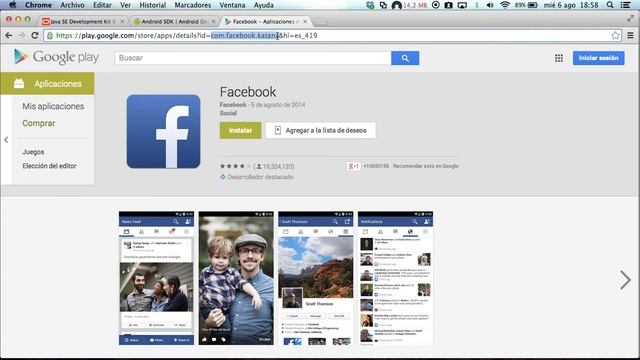Open Google apps grid icon
This screenshot has height=360, width=640.
pyautogui.click(x=559, y=58)
